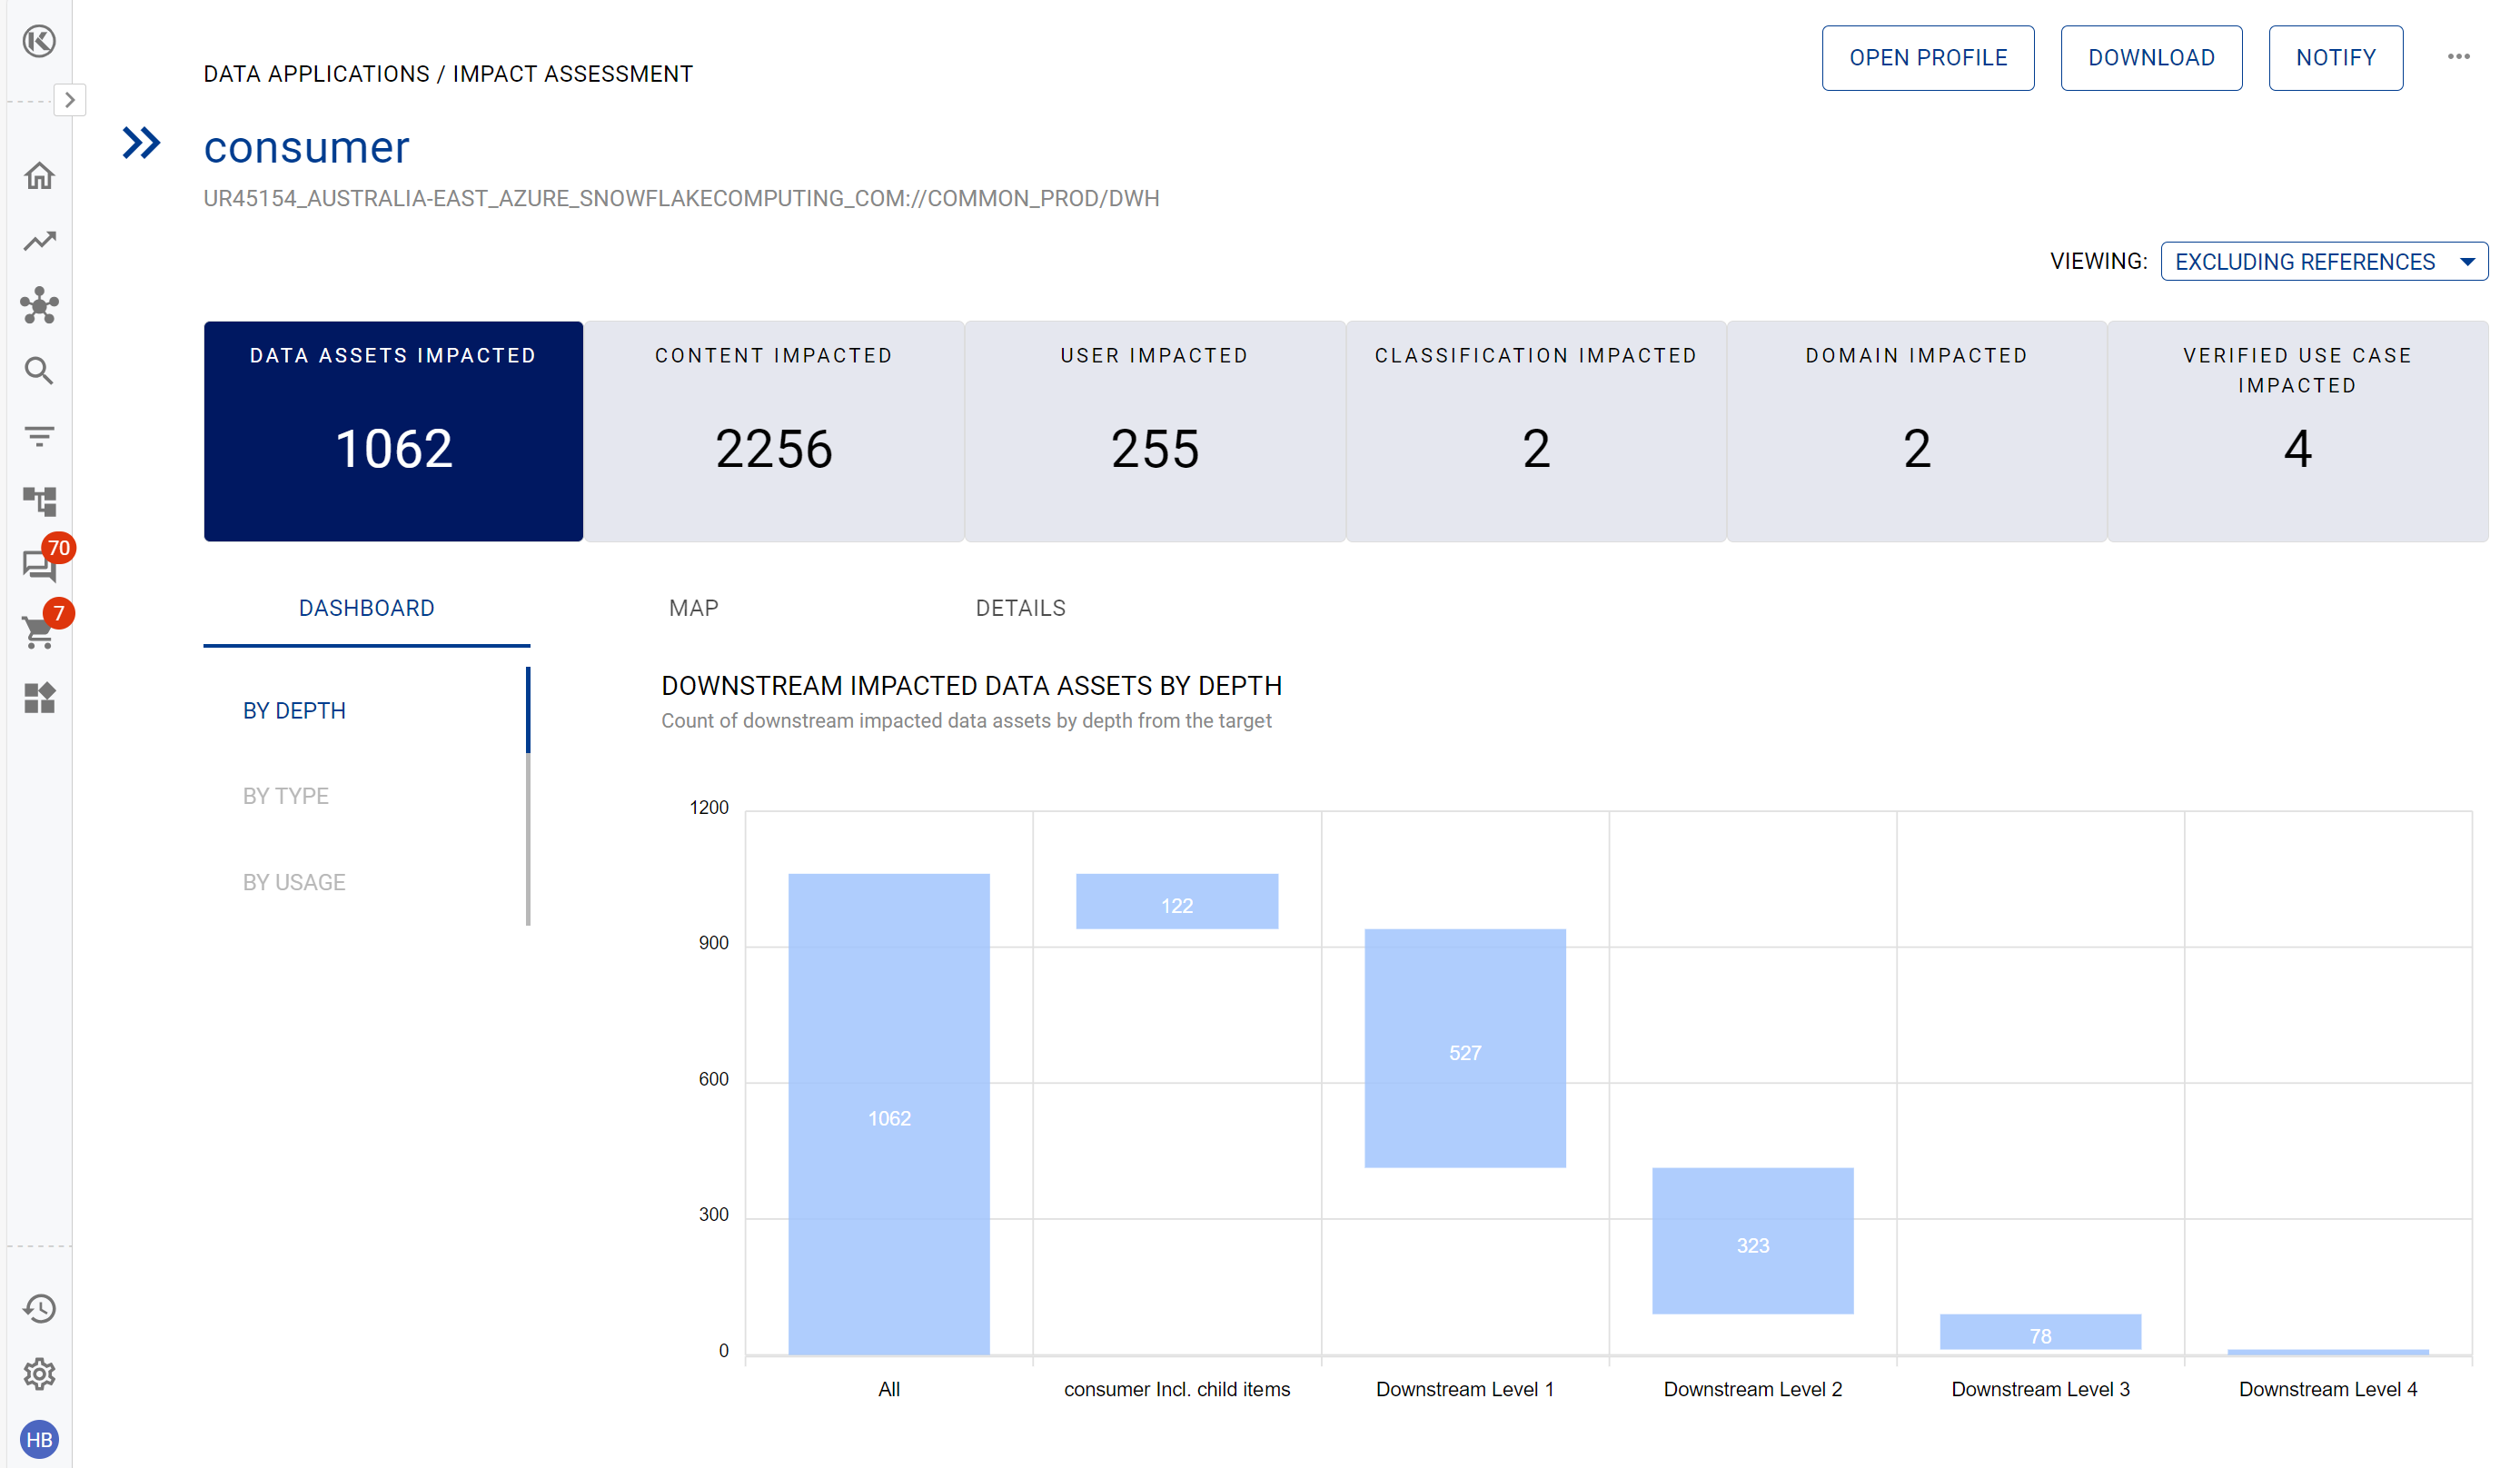Open the dashboard widgets icon in sidebar

click(39, 697)
